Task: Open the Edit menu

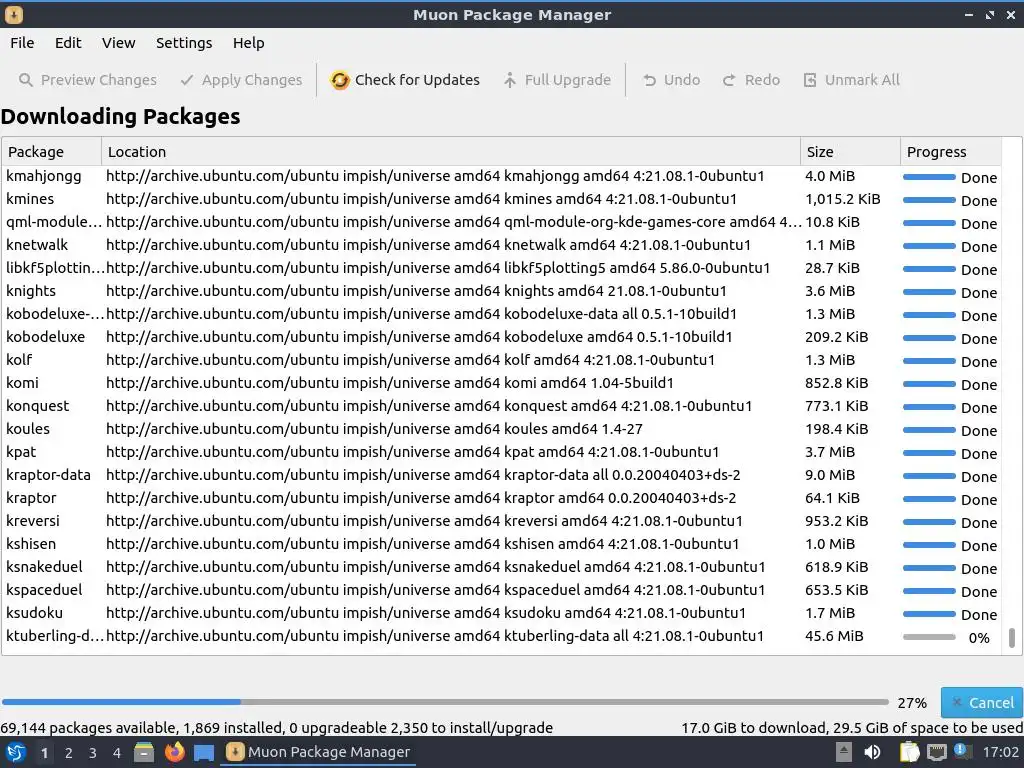Action: click(68, 43)
